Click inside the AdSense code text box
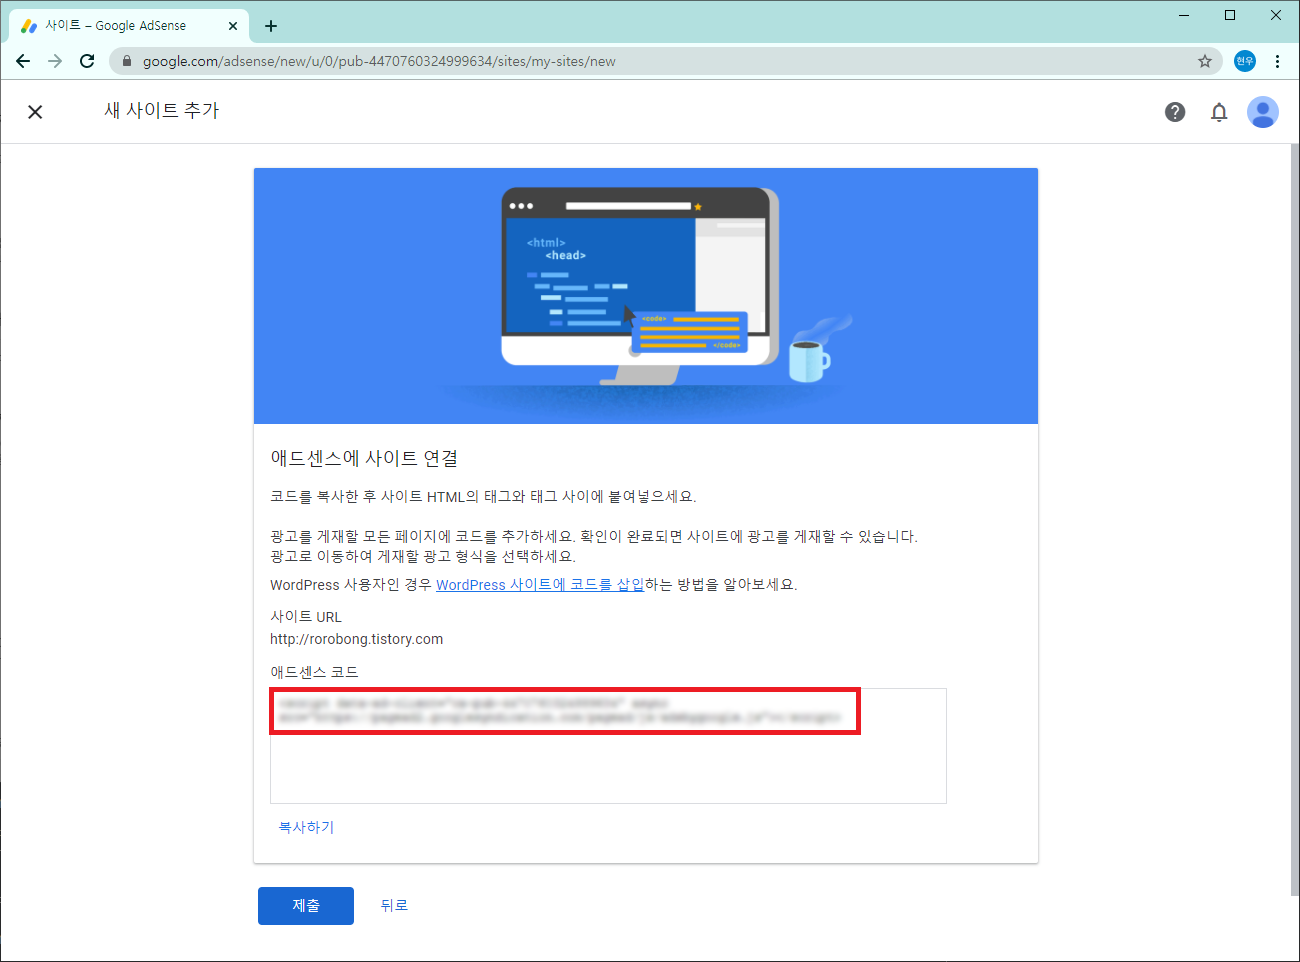The image size is (1300, 962). 608,746
